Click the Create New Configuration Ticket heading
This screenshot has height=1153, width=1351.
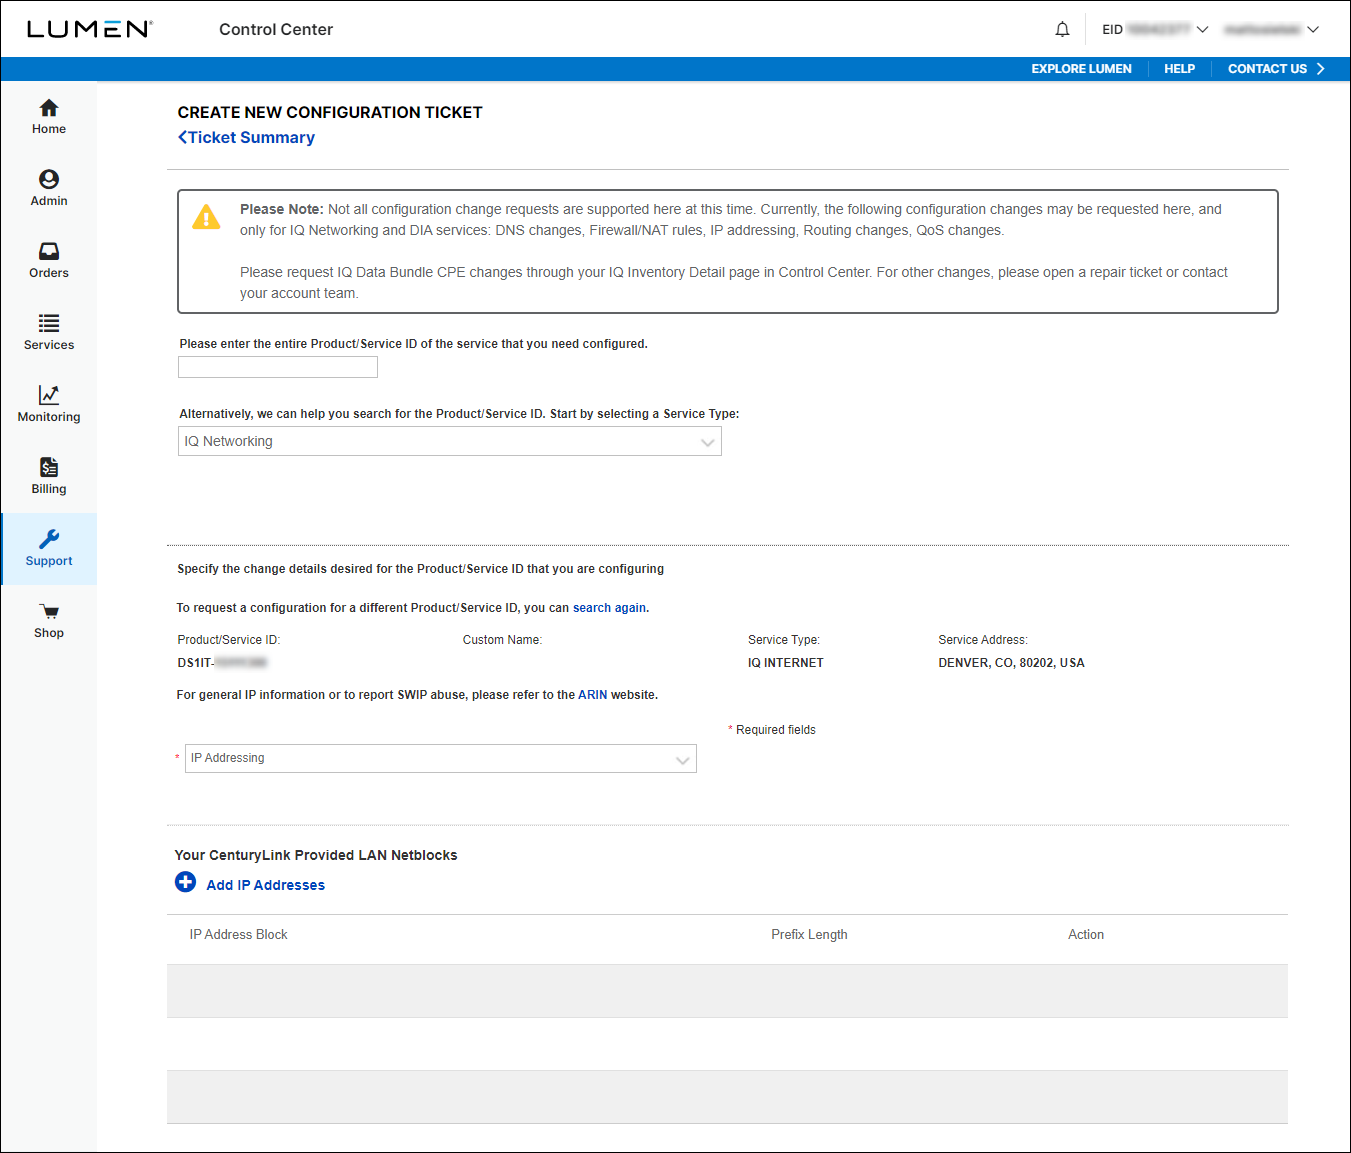330,113
